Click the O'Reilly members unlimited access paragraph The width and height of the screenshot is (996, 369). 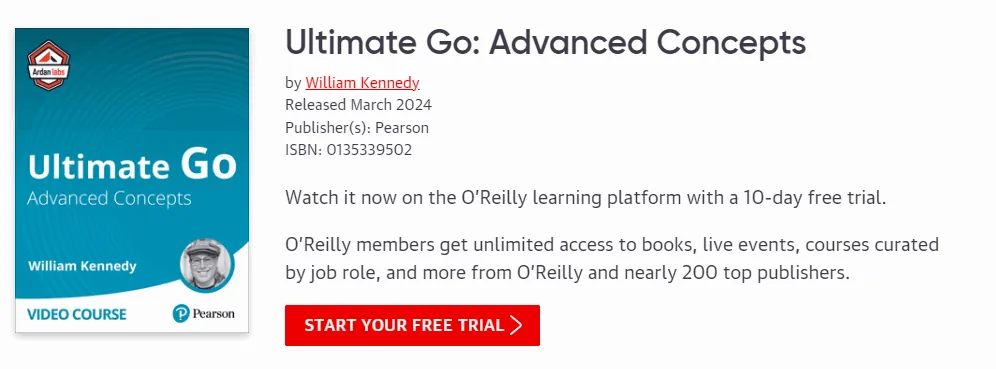pyautogui.click(x=612, y=259)
